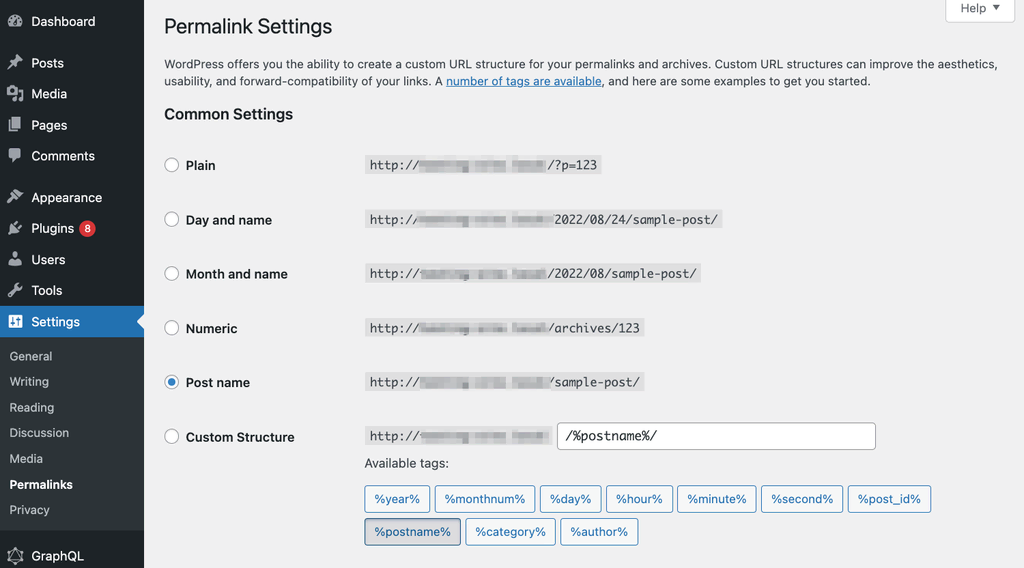Click the Posts pushpin icon

[x=15, y=63]
